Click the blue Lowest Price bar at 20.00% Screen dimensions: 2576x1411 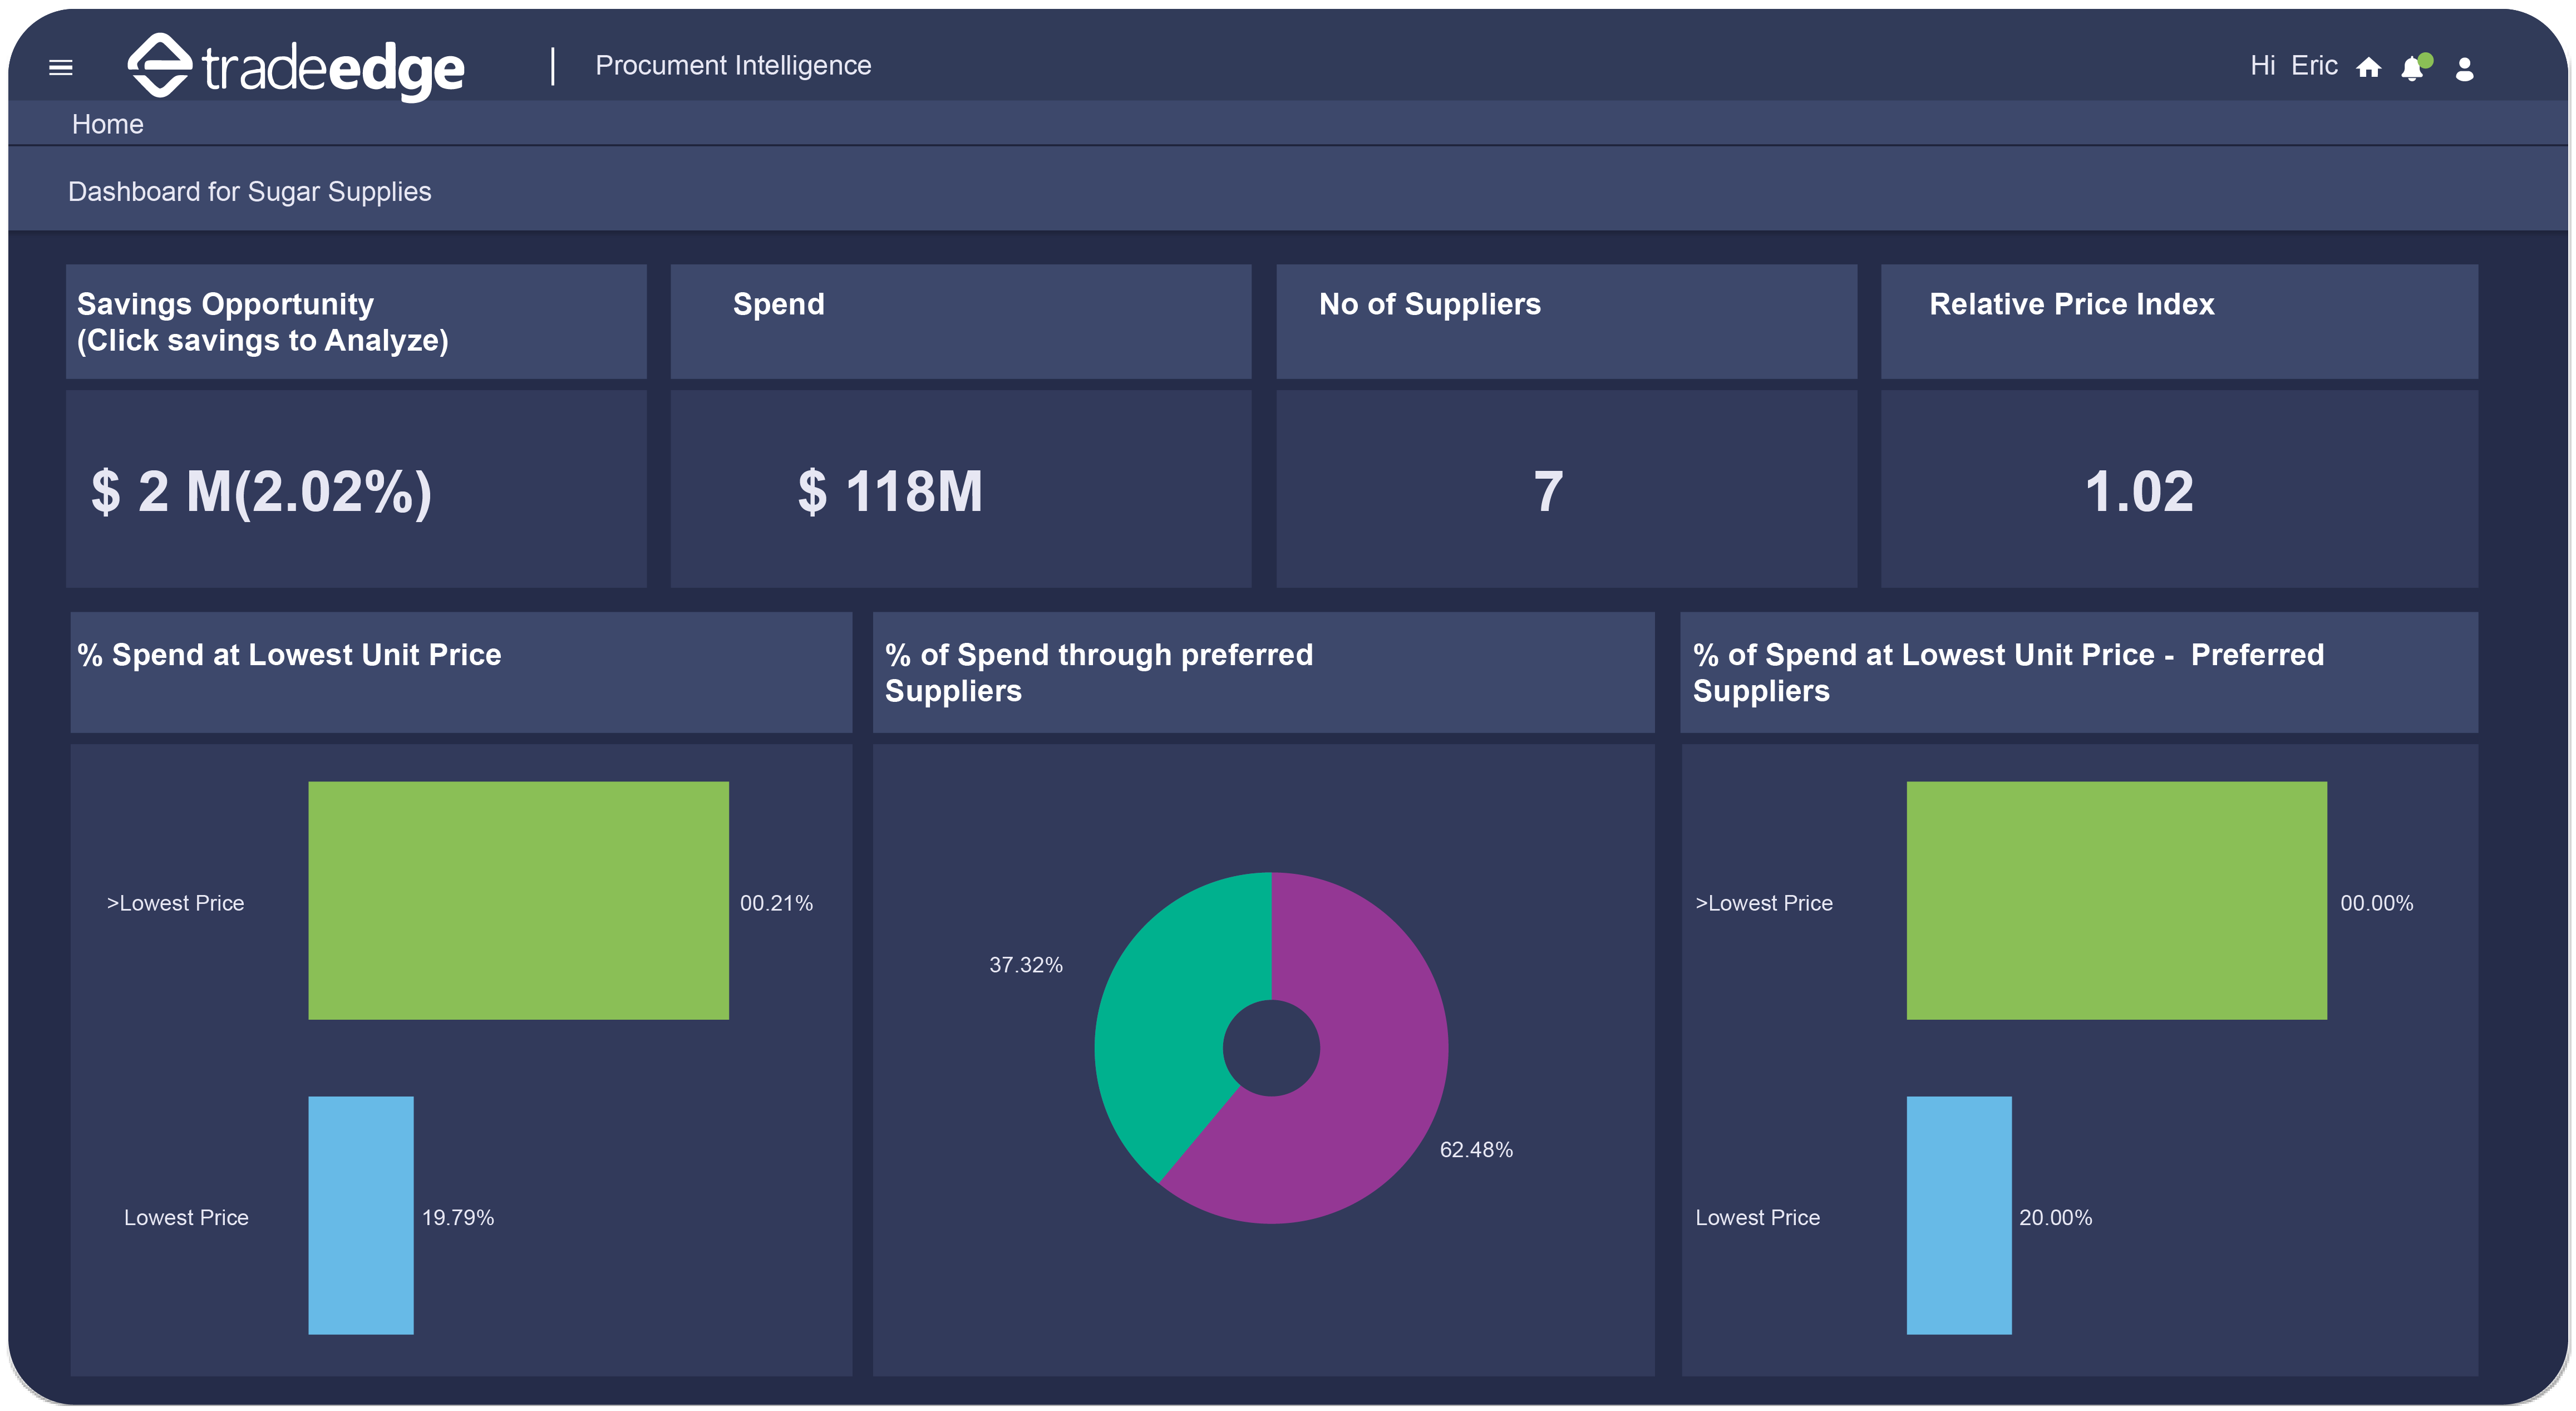[x=1958, y=1215]
